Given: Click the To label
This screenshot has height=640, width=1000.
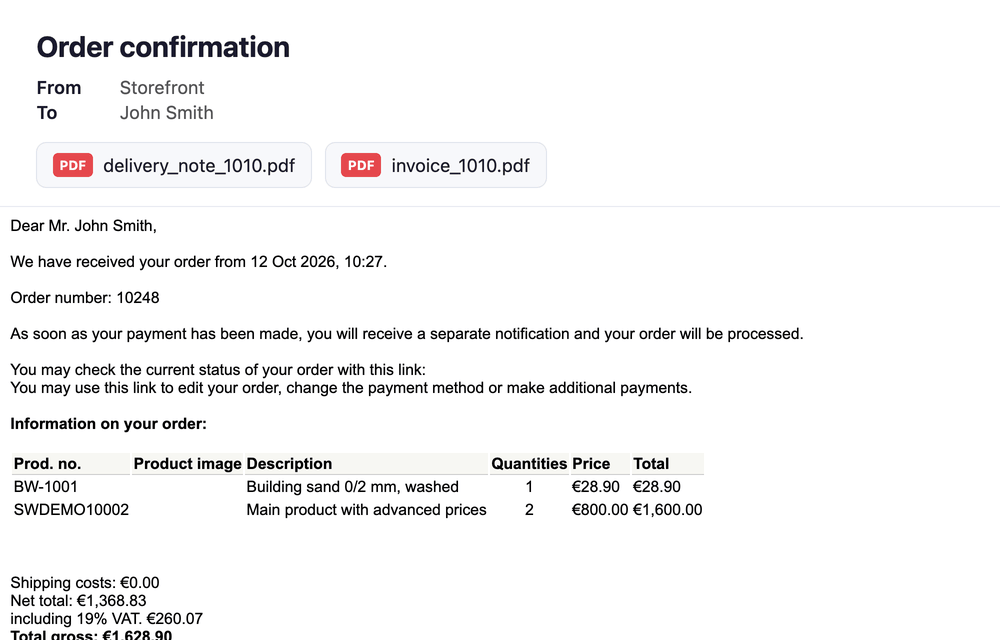Looking at the screenshot, I should (x=47, y=113).
